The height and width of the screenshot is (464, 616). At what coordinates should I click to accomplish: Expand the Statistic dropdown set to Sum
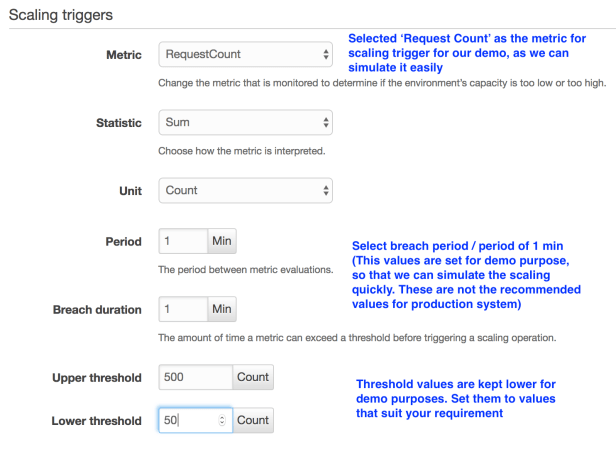[x=245, y=122]
